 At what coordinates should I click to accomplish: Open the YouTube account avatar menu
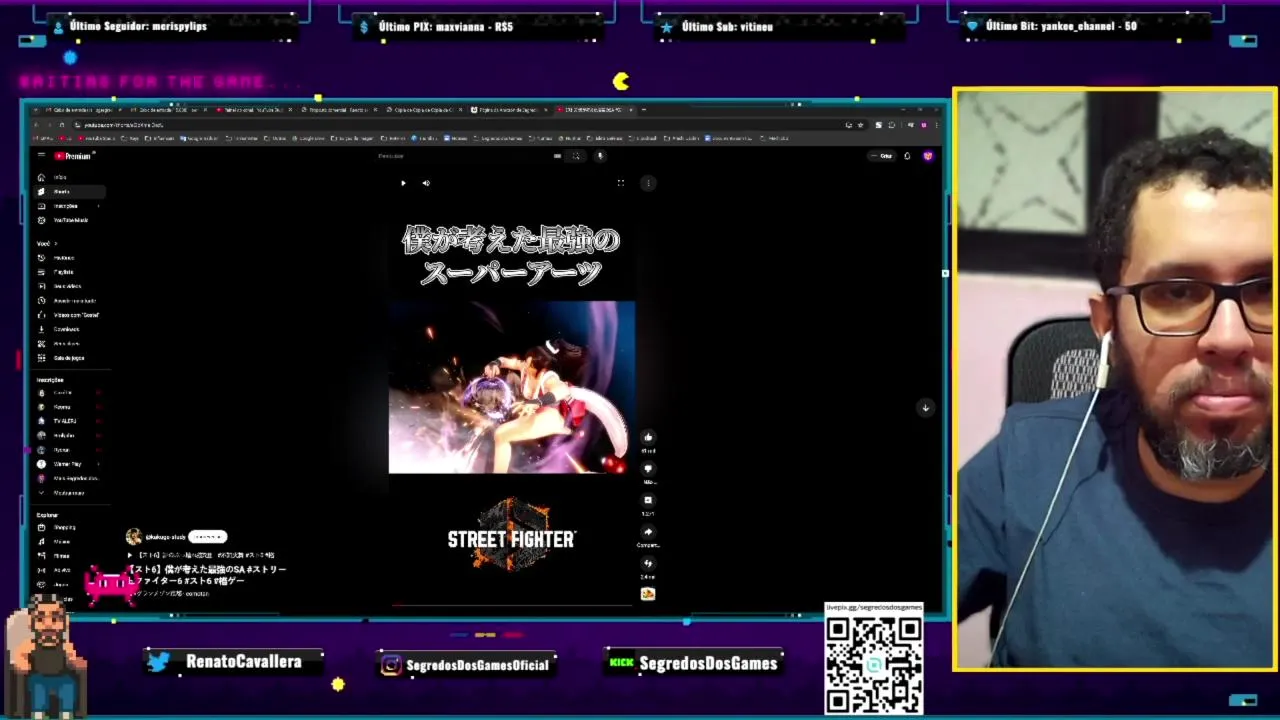pyautogui.click(x=928, y=156)
